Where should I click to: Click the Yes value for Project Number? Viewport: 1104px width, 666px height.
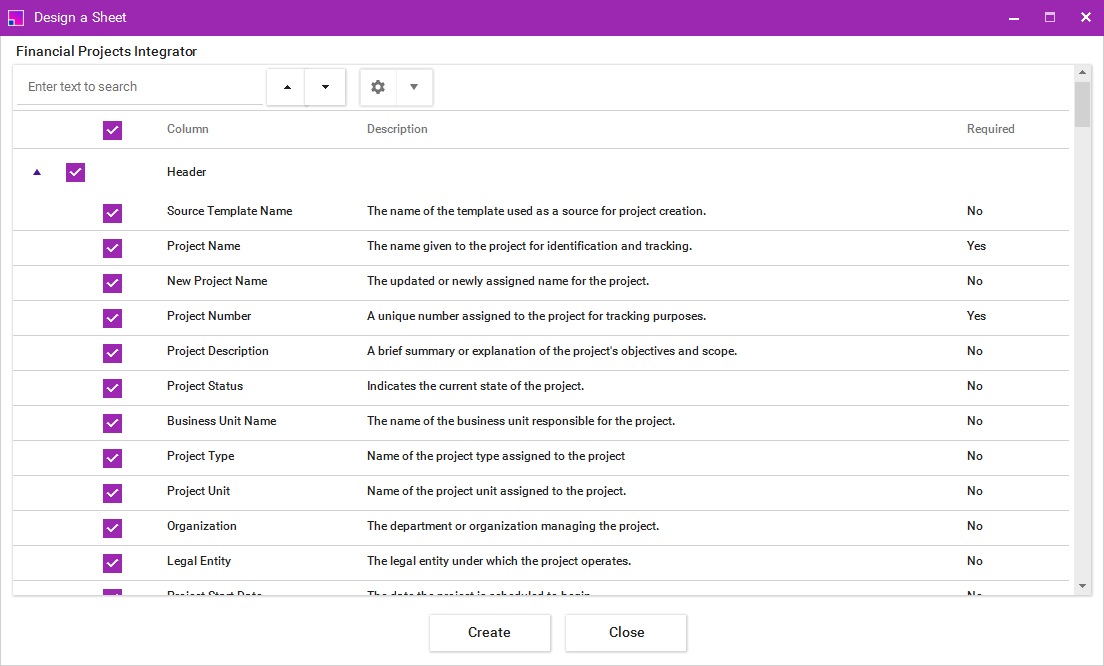(x=976, y=316)
